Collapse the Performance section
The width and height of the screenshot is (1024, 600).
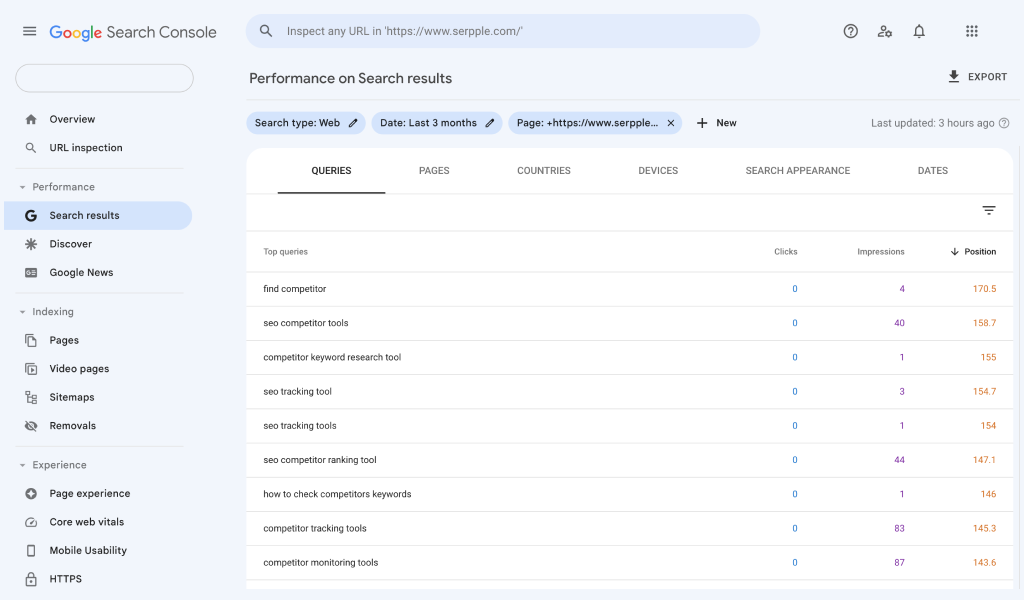click(x=22, y=187)
